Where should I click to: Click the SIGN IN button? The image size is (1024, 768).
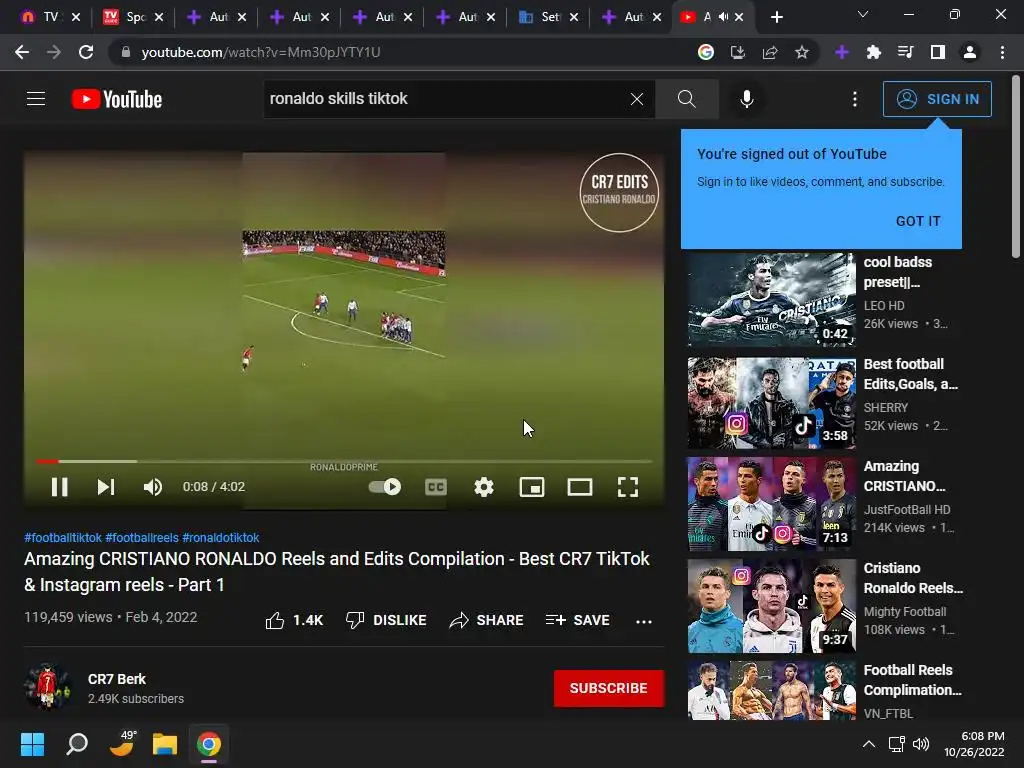937,99
